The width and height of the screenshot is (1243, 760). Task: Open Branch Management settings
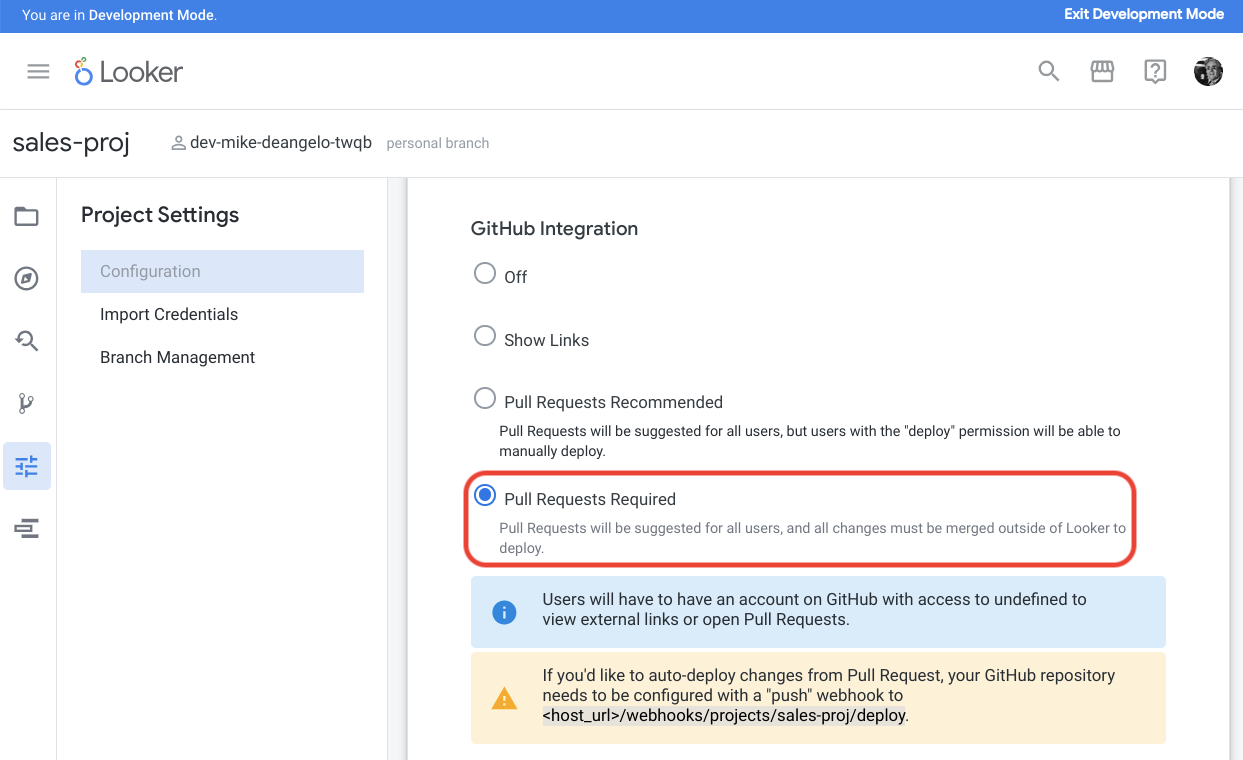(x=178, y=357)
